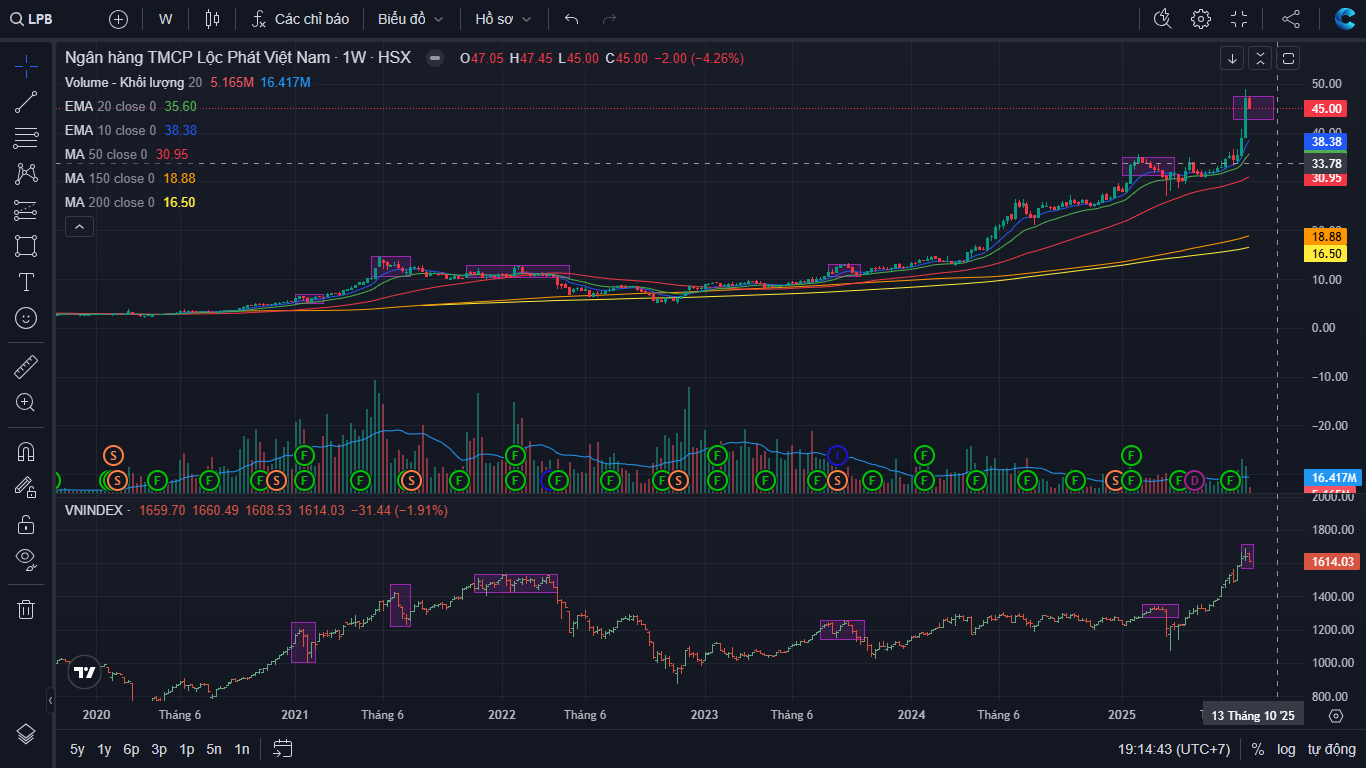Viewport: 1366px width, 768px height.
Task: Open the Biểu đồ dropdown menu
Action: click(x=409, y=19)
